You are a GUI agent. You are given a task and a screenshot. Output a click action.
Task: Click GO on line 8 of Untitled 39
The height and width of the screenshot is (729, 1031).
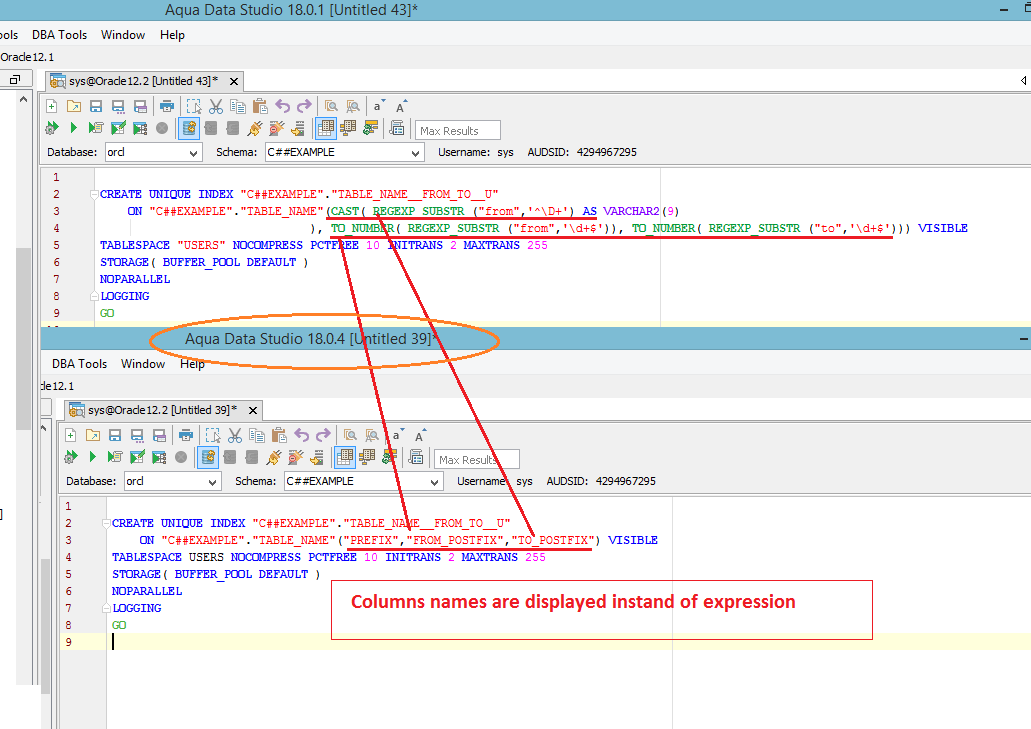(x=119, y=625)
